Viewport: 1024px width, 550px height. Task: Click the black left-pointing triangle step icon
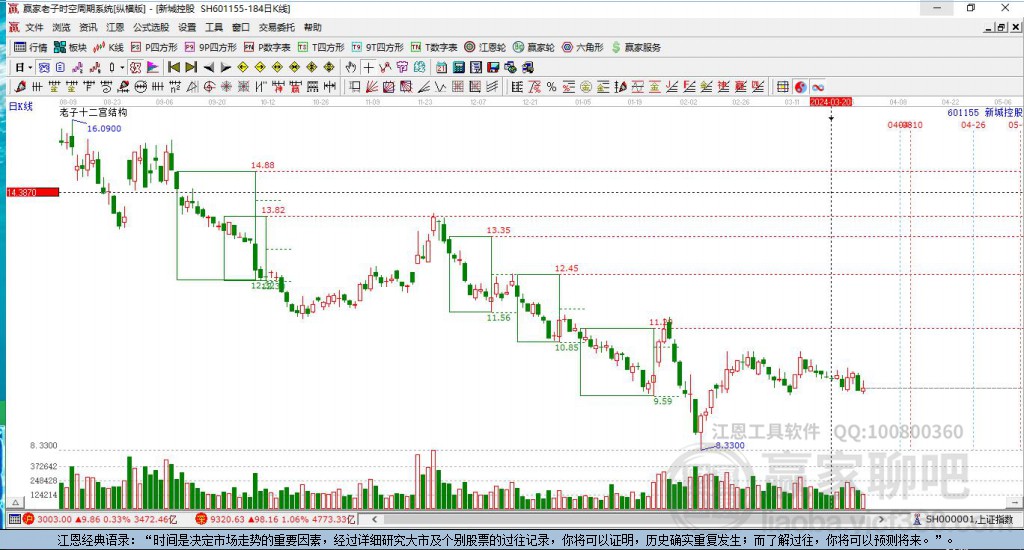point(208,67)
